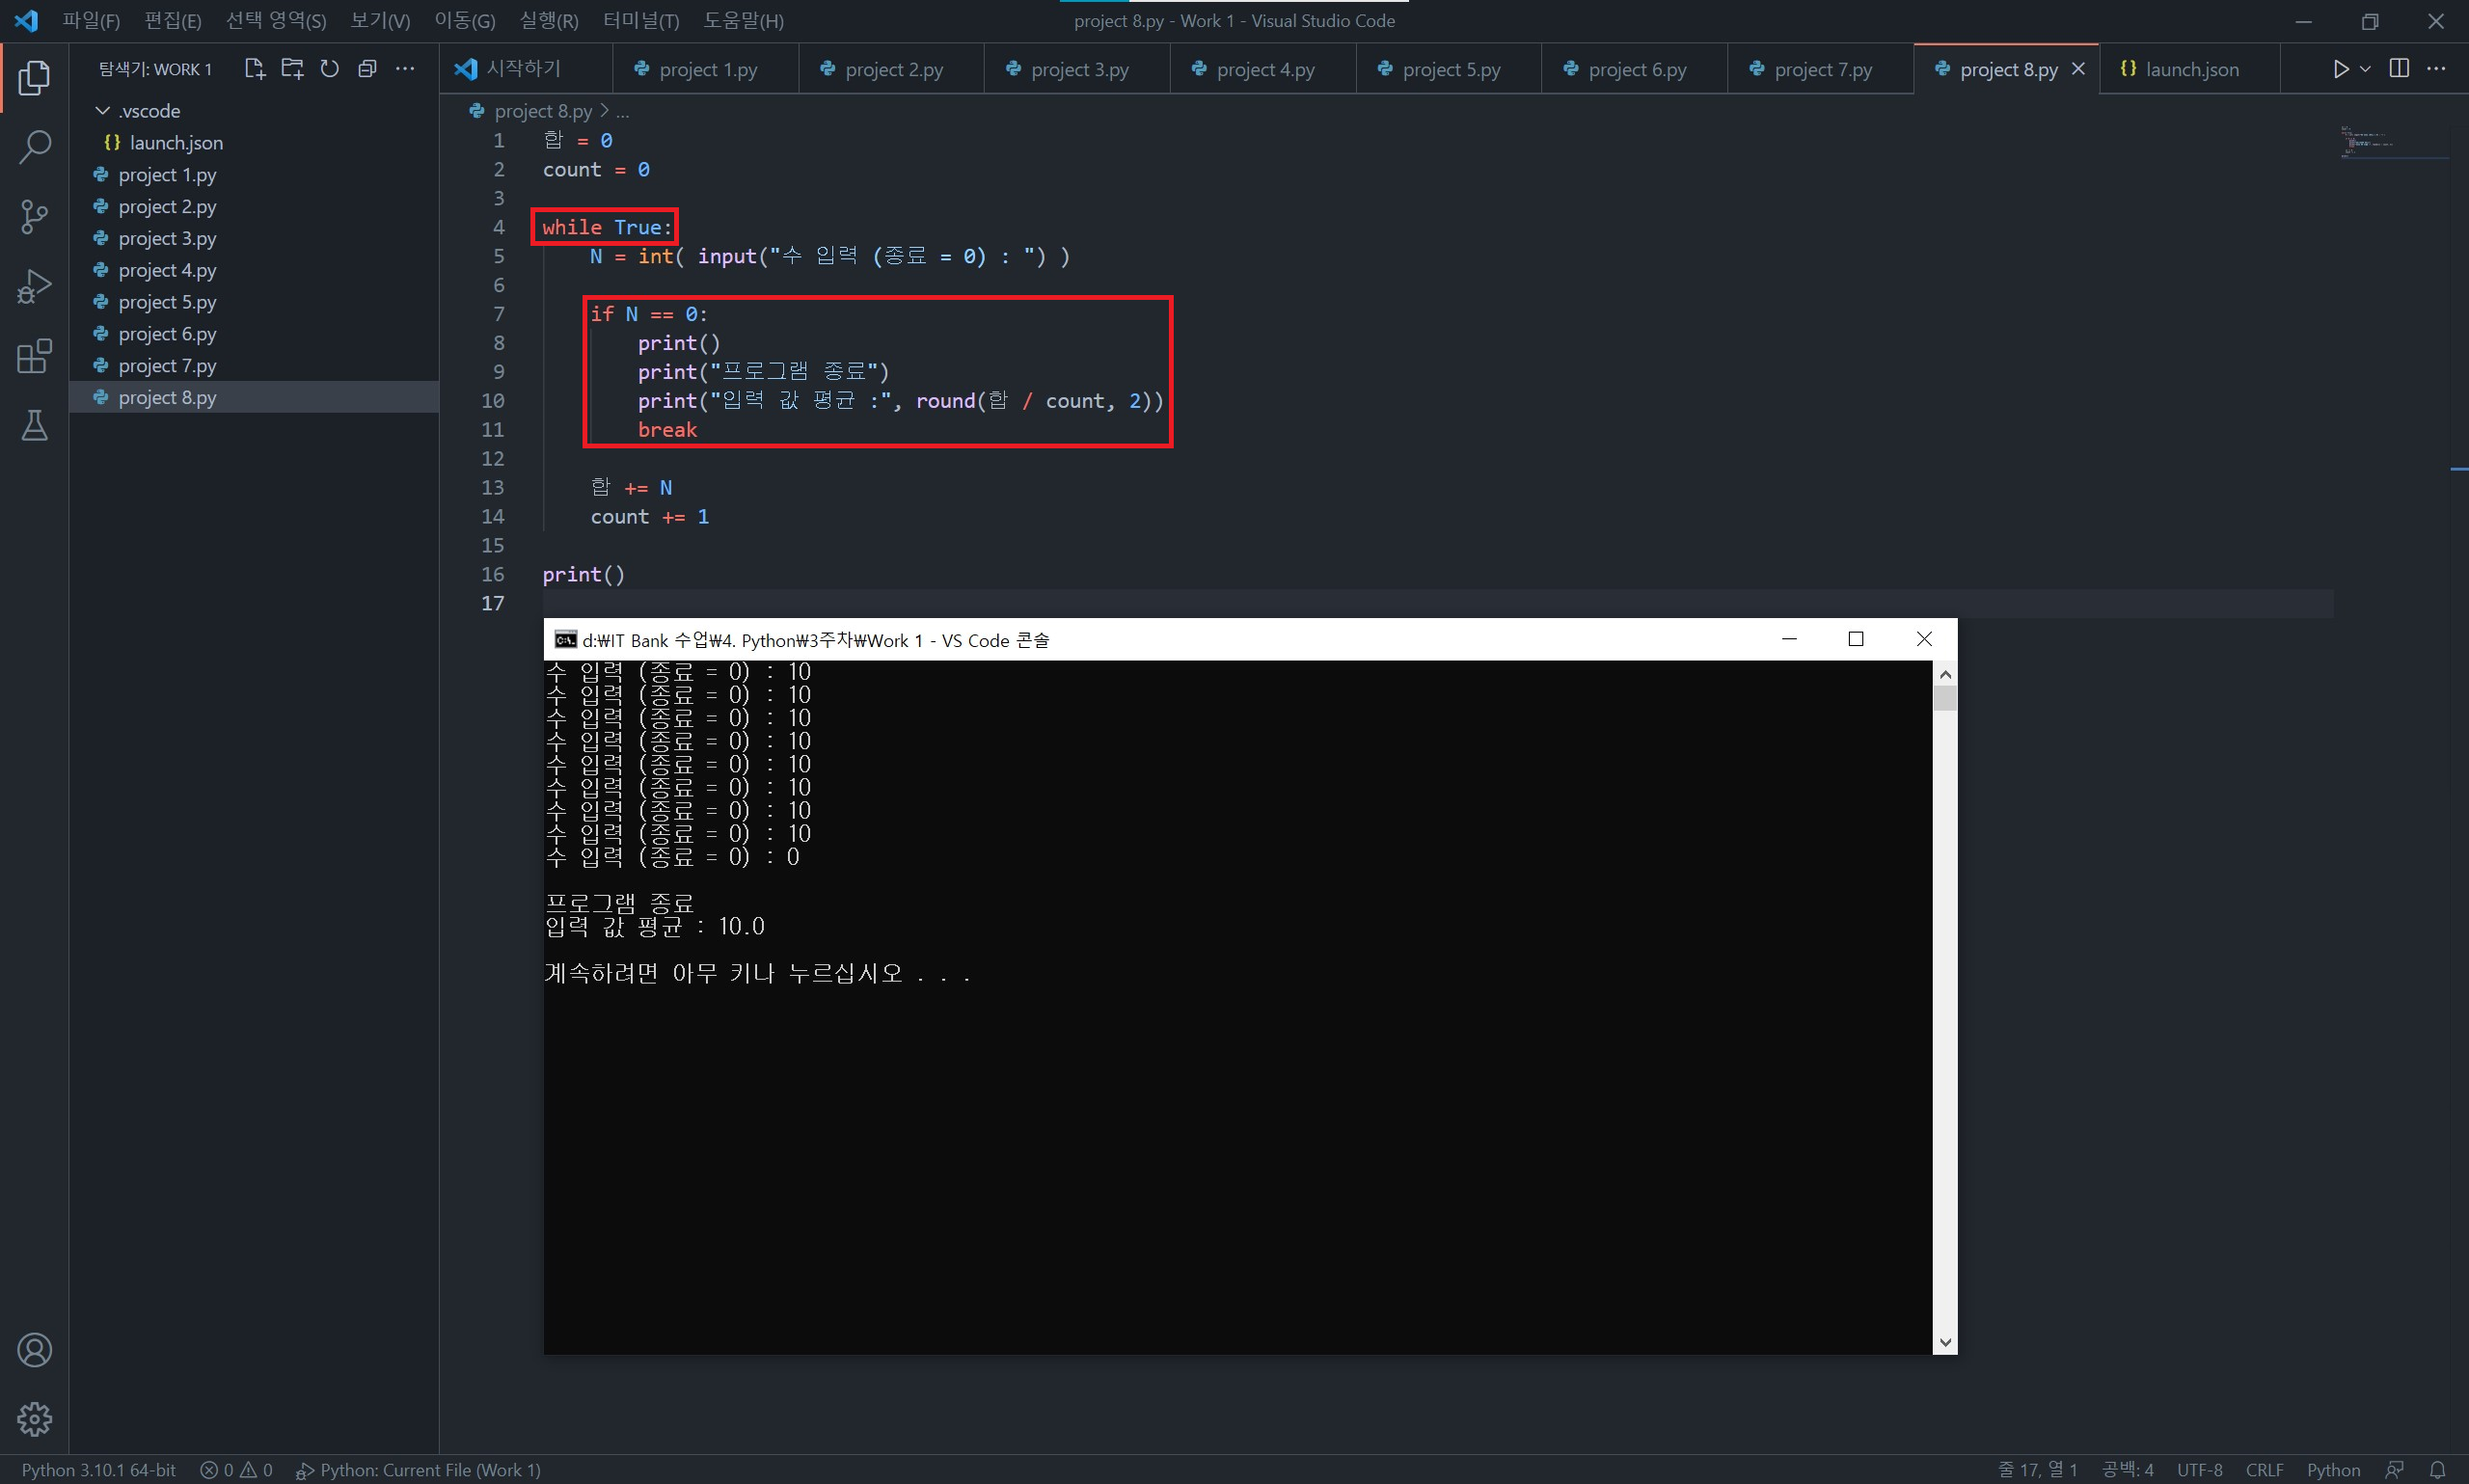The image size is (2469, 1484).
Task: Click the New File icon in explorer
Action: tap(254, 68)
